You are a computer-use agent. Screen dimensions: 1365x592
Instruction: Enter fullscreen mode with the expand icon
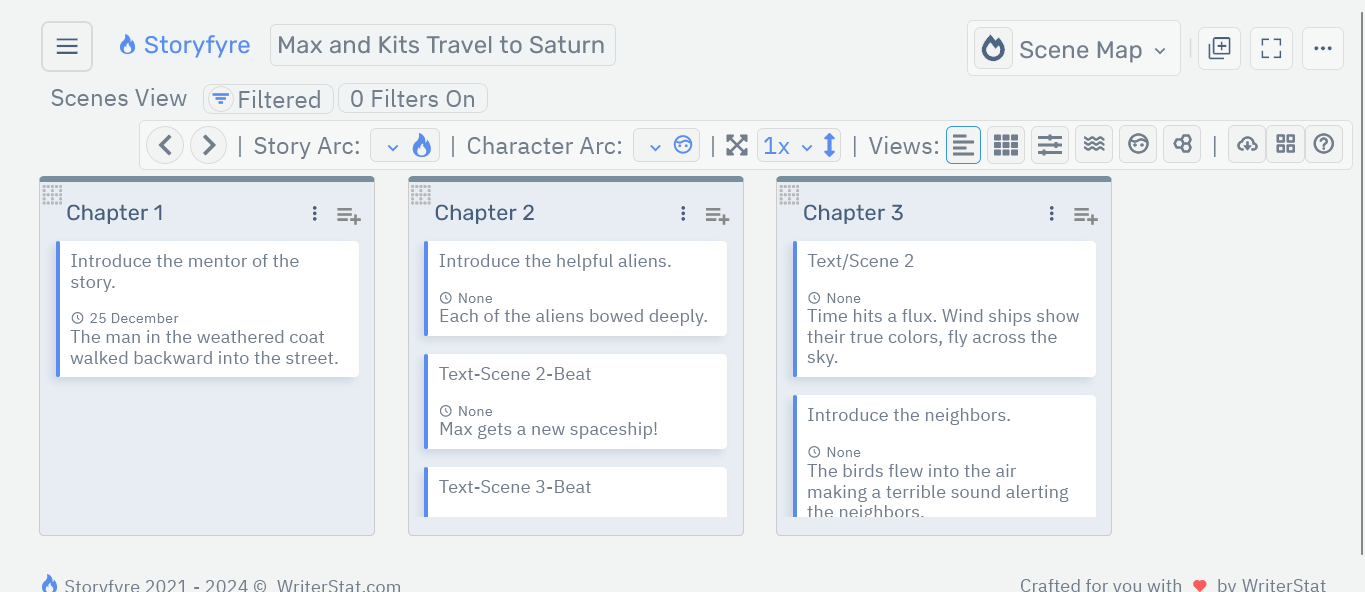(x=1271, y=48)
